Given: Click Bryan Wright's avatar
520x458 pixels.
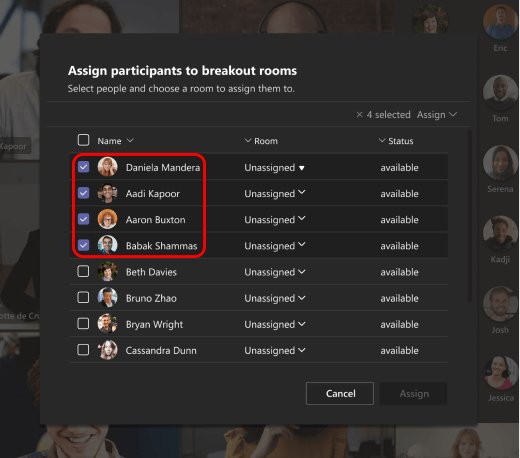Looking at the screenshot, I should click(107, 323).
